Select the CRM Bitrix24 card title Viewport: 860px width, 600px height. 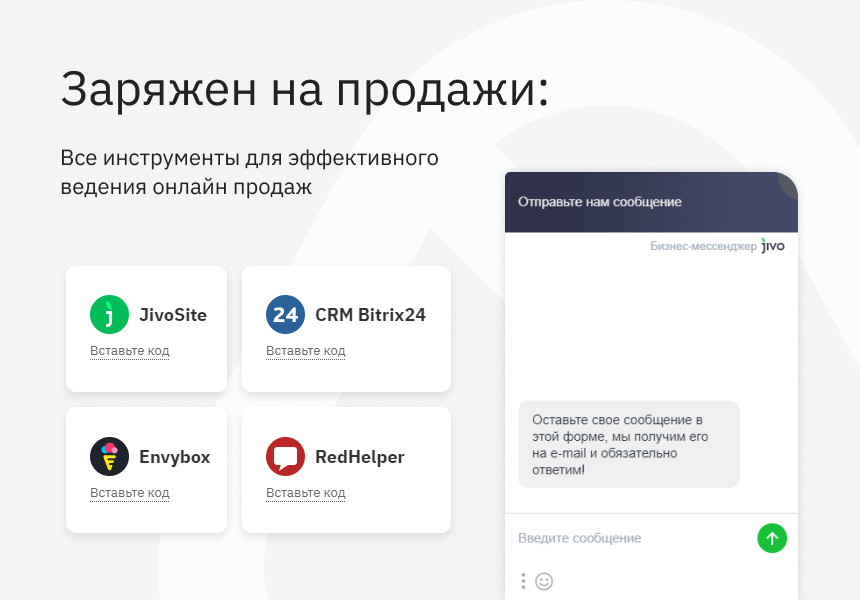click(370, 315)
